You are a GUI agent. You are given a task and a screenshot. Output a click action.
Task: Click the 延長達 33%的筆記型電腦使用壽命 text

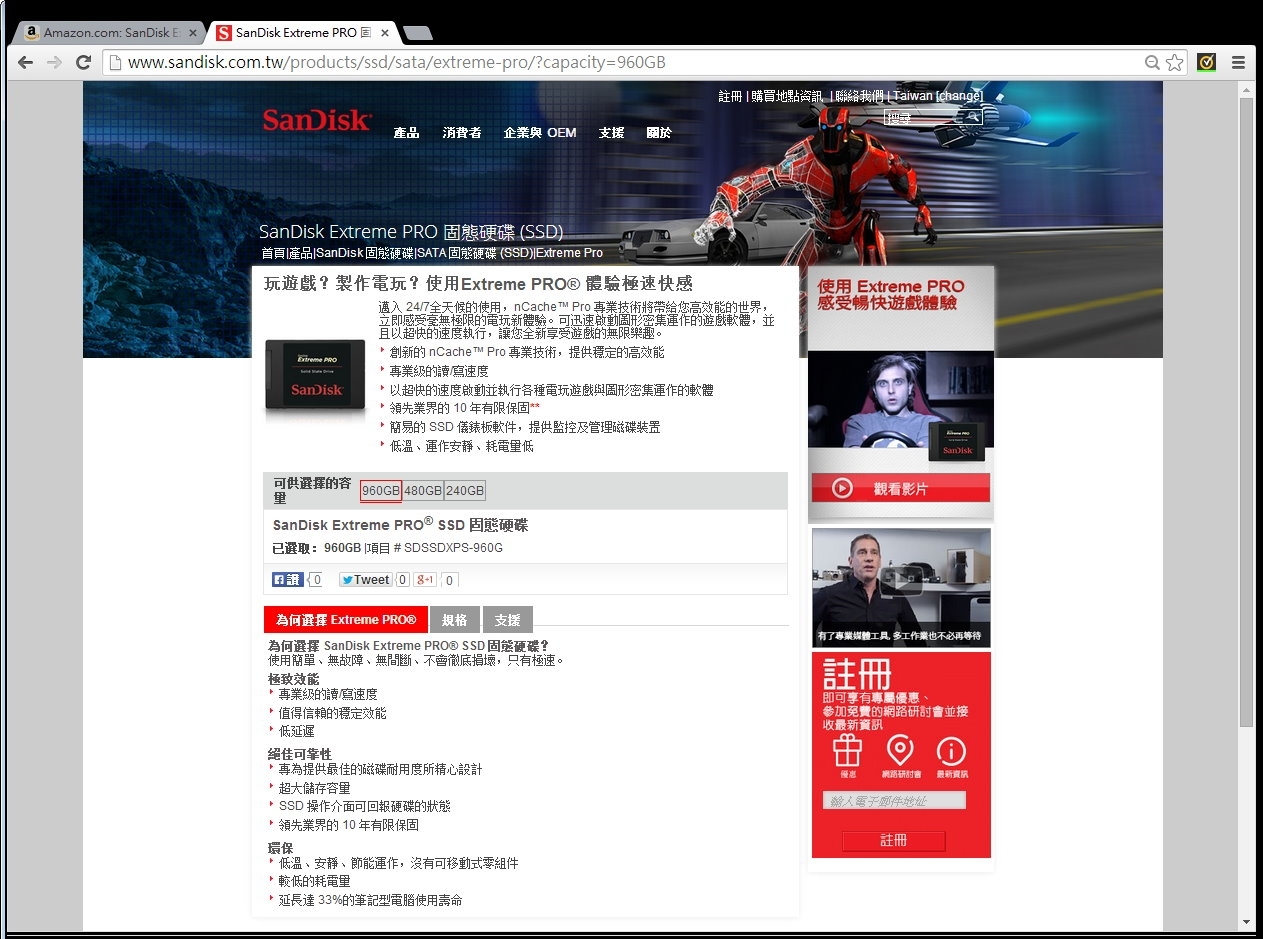tap(371, 900)
